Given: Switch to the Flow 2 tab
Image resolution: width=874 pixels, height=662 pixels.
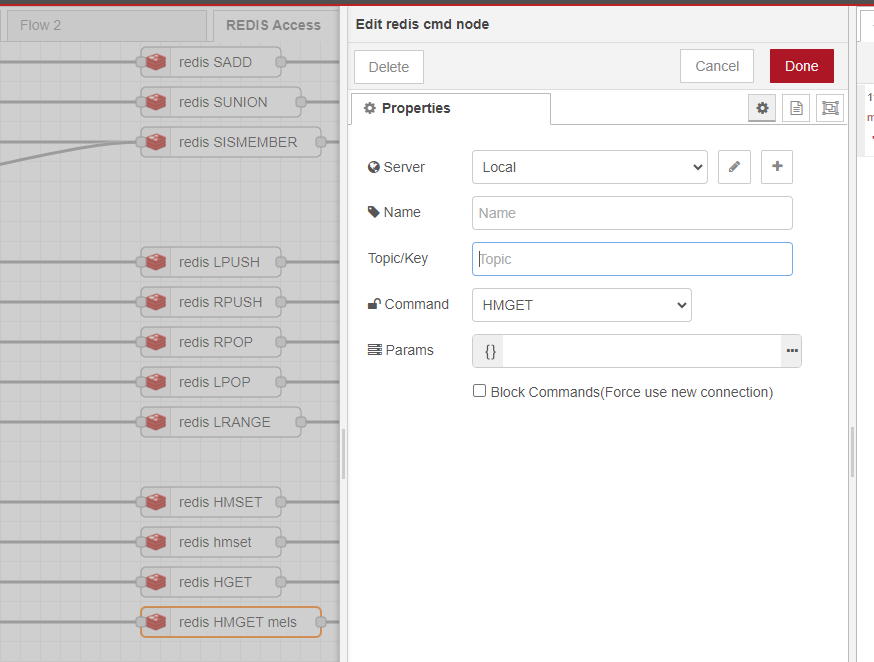Looking at the screenshot, I should click(x=106, y=26).
